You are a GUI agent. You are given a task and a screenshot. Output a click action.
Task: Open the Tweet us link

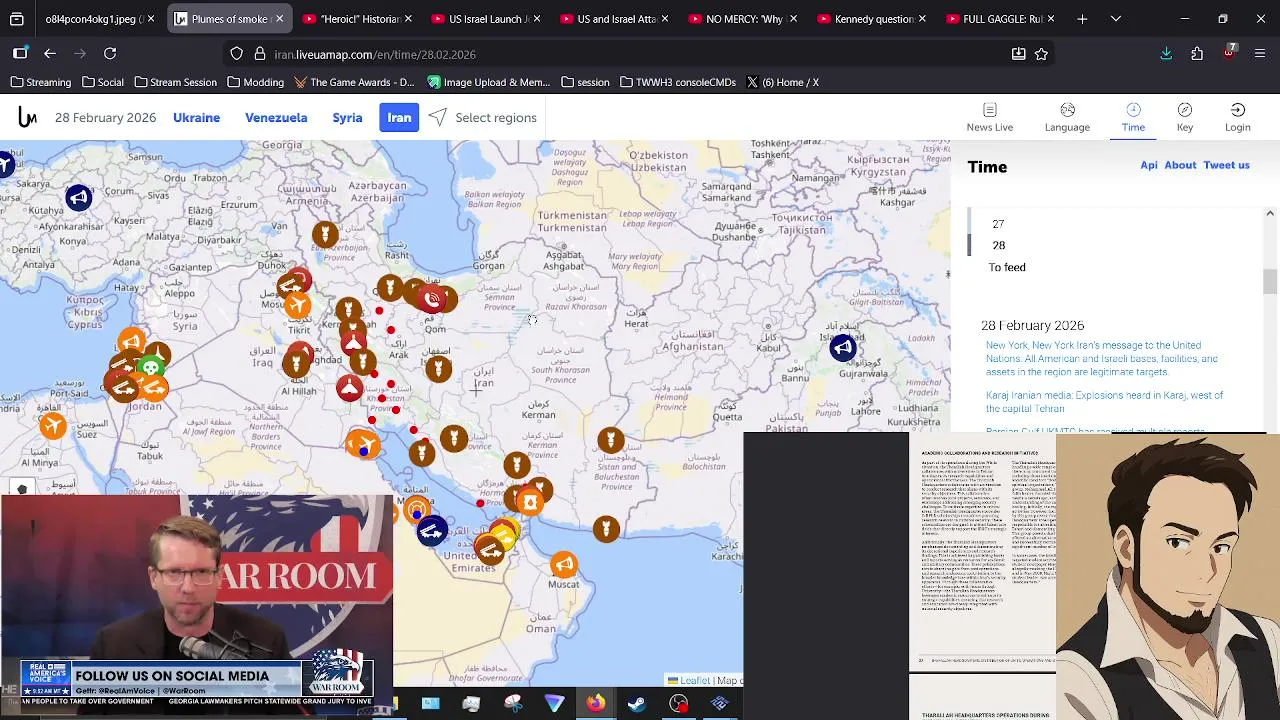tap(1226, 165)
